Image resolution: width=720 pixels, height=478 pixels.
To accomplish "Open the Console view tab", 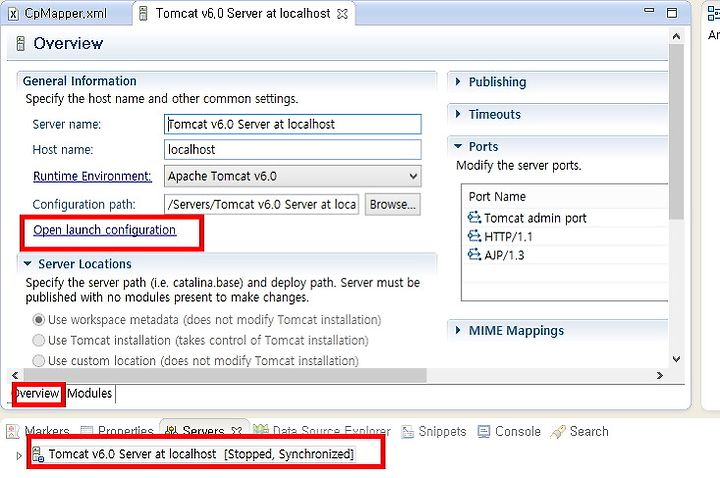I will pyautogui.click(x=509, y=432).
